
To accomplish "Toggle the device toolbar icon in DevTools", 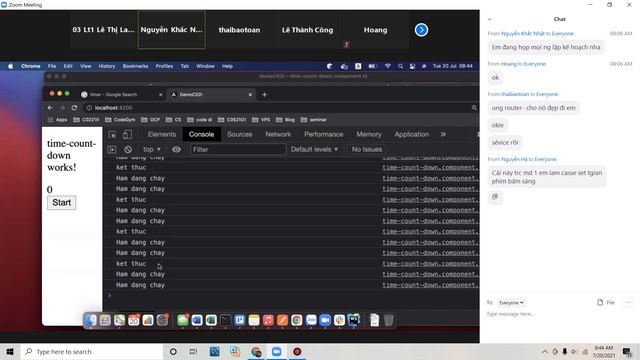I will (127, 134).
